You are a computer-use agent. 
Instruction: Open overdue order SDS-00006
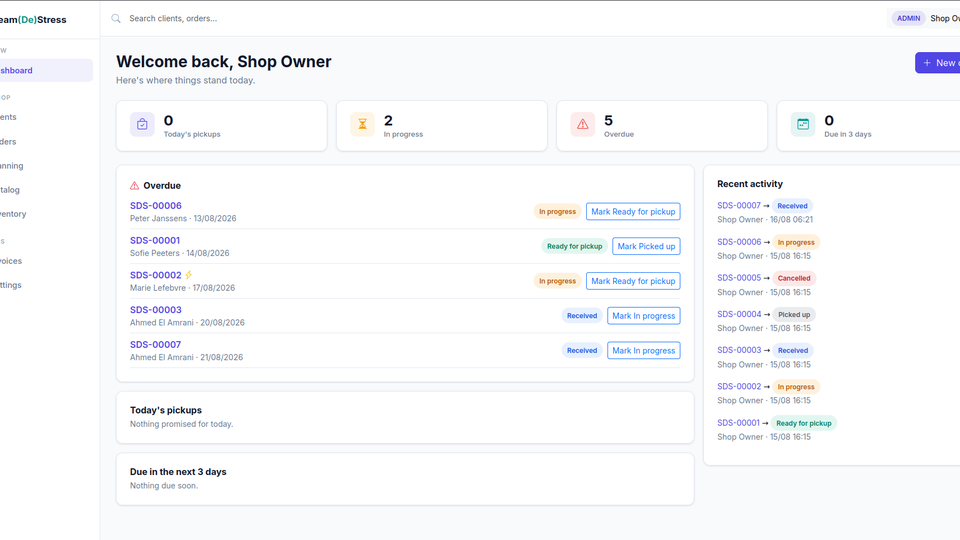(156, 206)
